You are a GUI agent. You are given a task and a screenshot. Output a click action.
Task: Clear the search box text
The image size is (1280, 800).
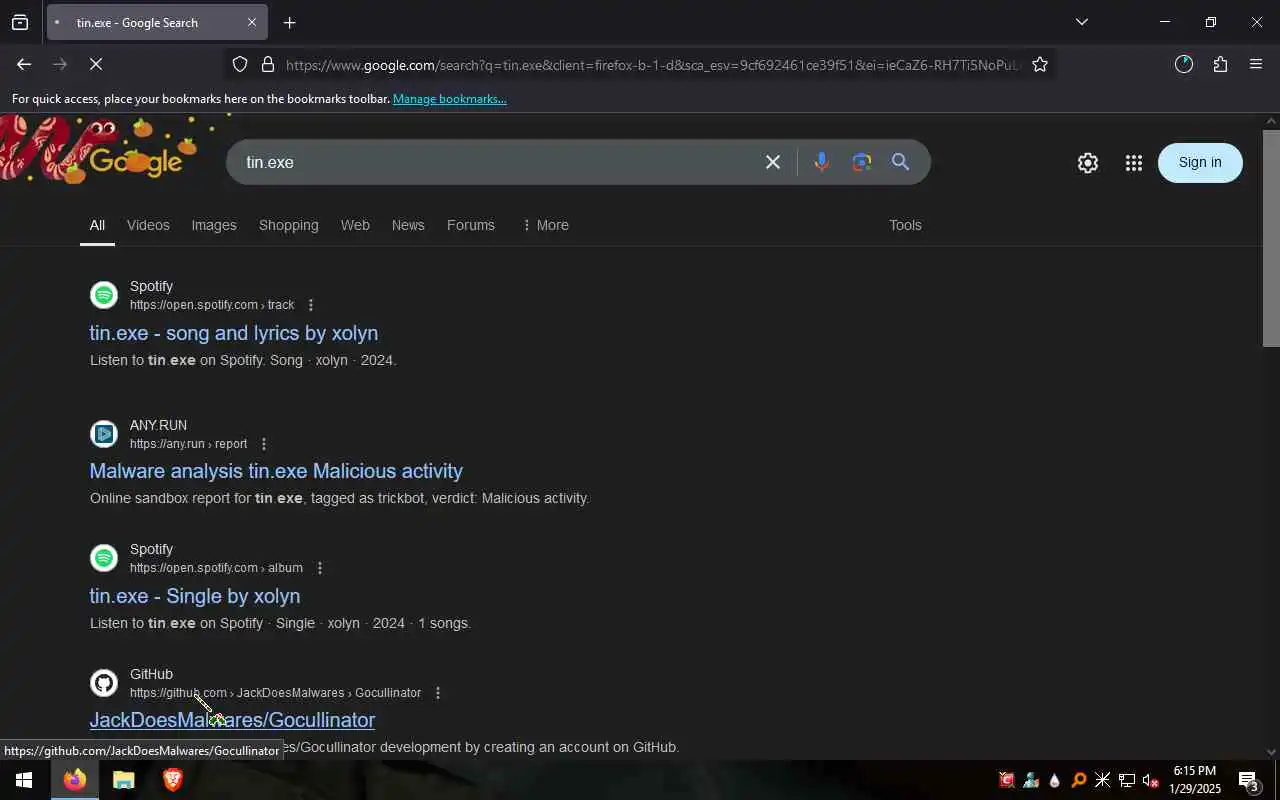[772, 162]
